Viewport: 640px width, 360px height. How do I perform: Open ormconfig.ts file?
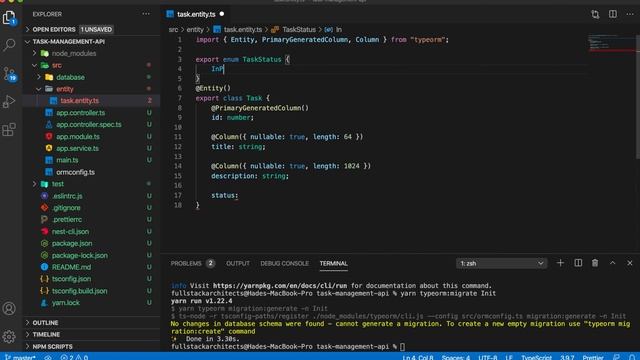coord(75,172)
